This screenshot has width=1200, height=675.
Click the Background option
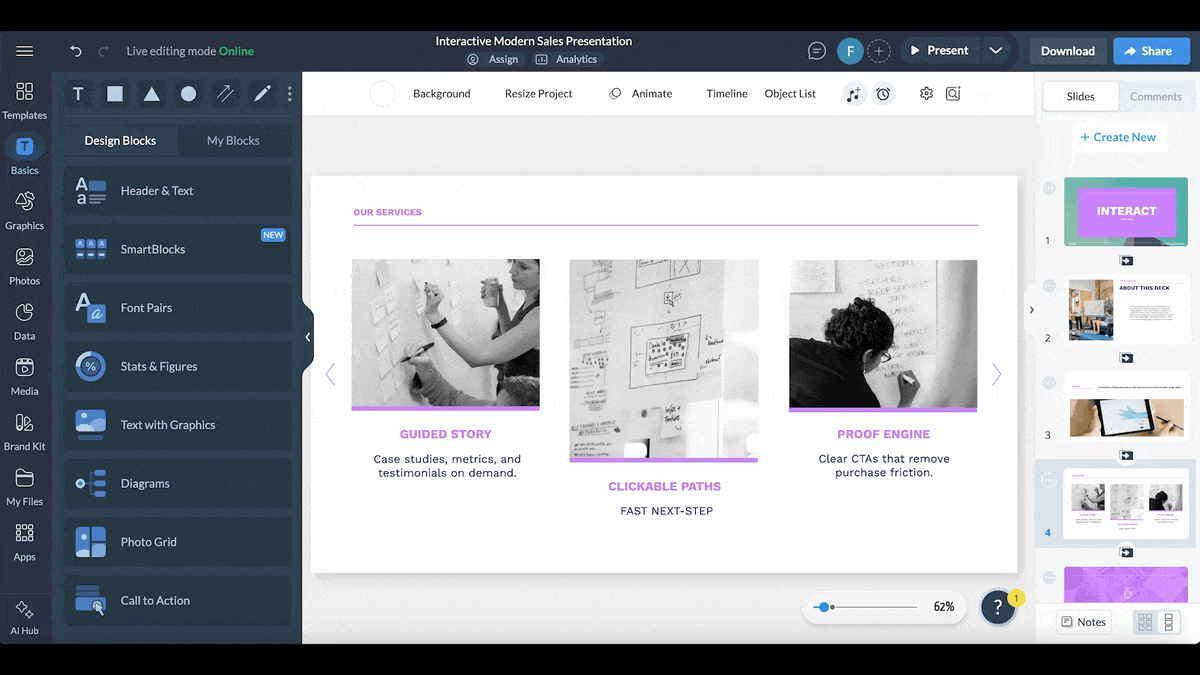(442, 94)
